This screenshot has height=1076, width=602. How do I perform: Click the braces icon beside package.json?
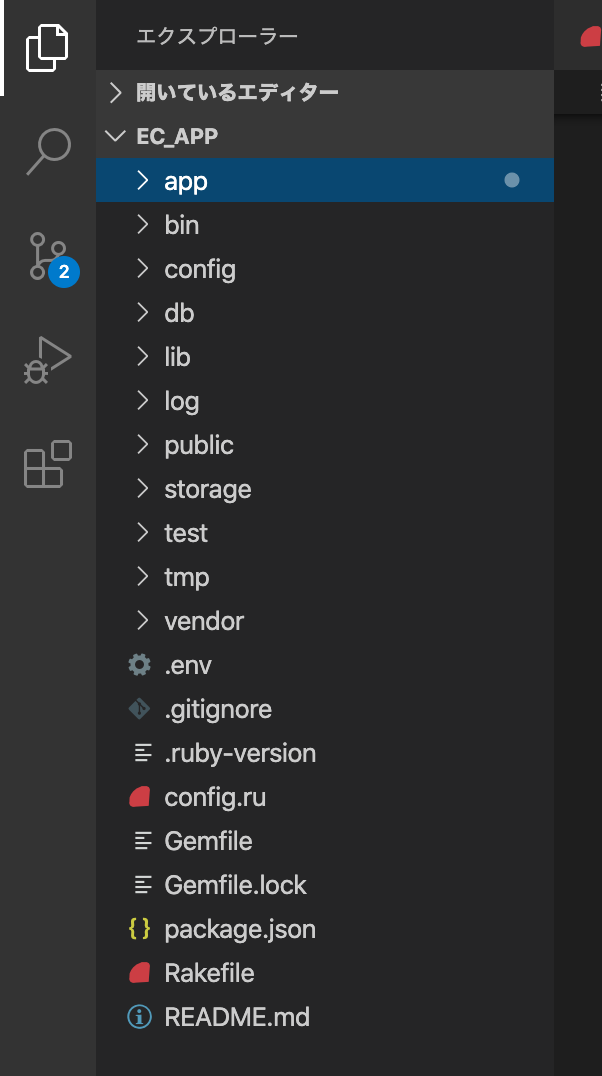tap(139, 928)
